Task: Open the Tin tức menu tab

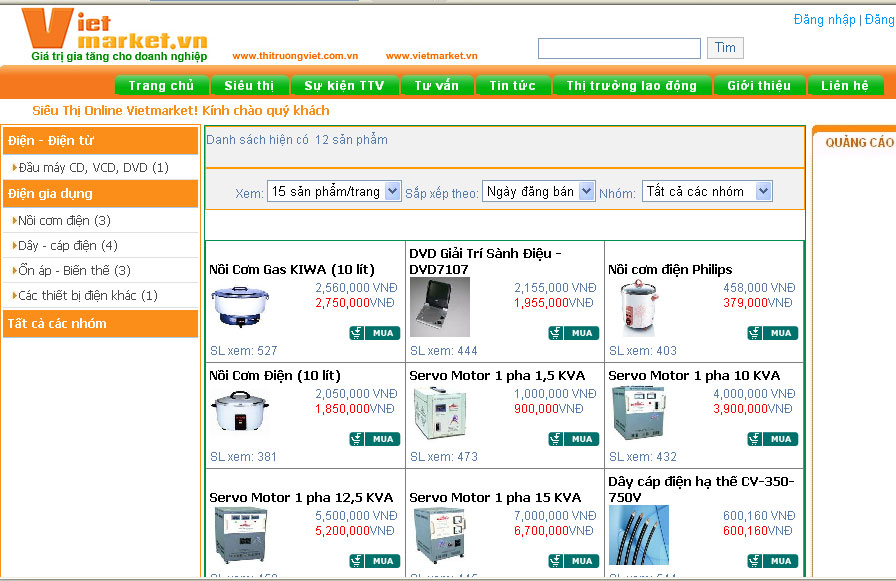Action: pos(512,86)
